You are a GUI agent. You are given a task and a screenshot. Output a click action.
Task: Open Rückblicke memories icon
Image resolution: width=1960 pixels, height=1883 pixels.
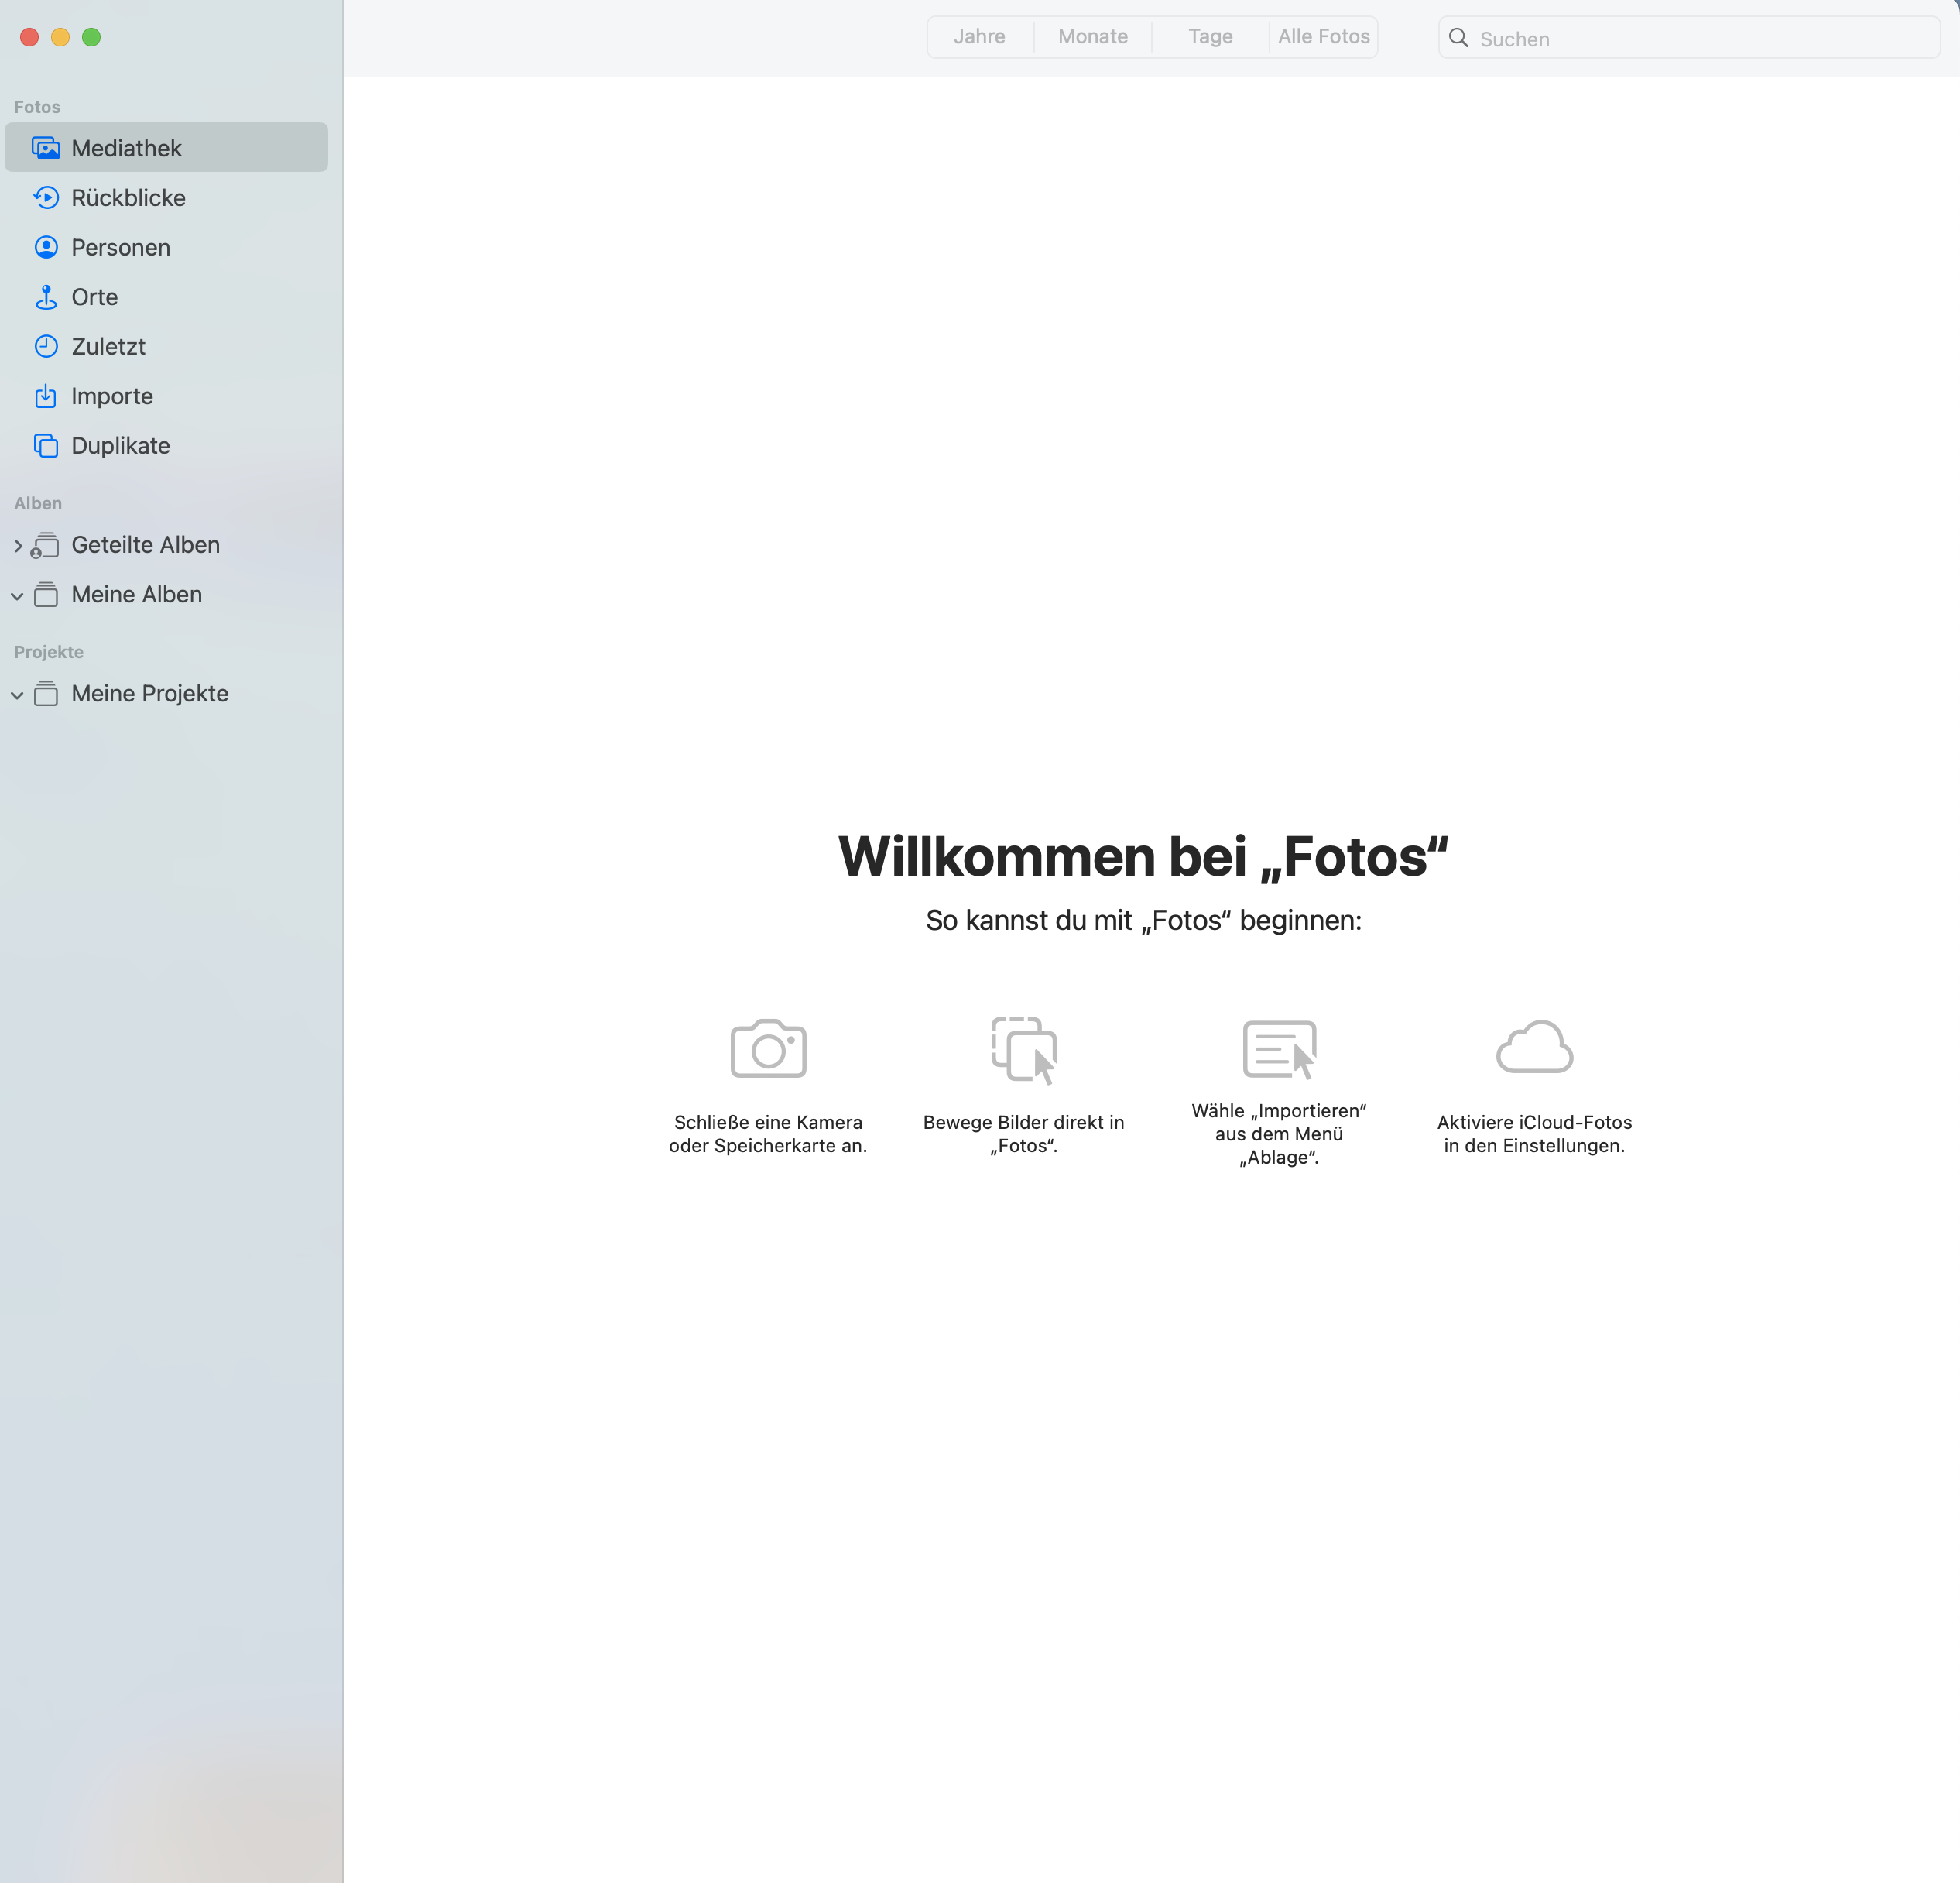click(46, 198)
